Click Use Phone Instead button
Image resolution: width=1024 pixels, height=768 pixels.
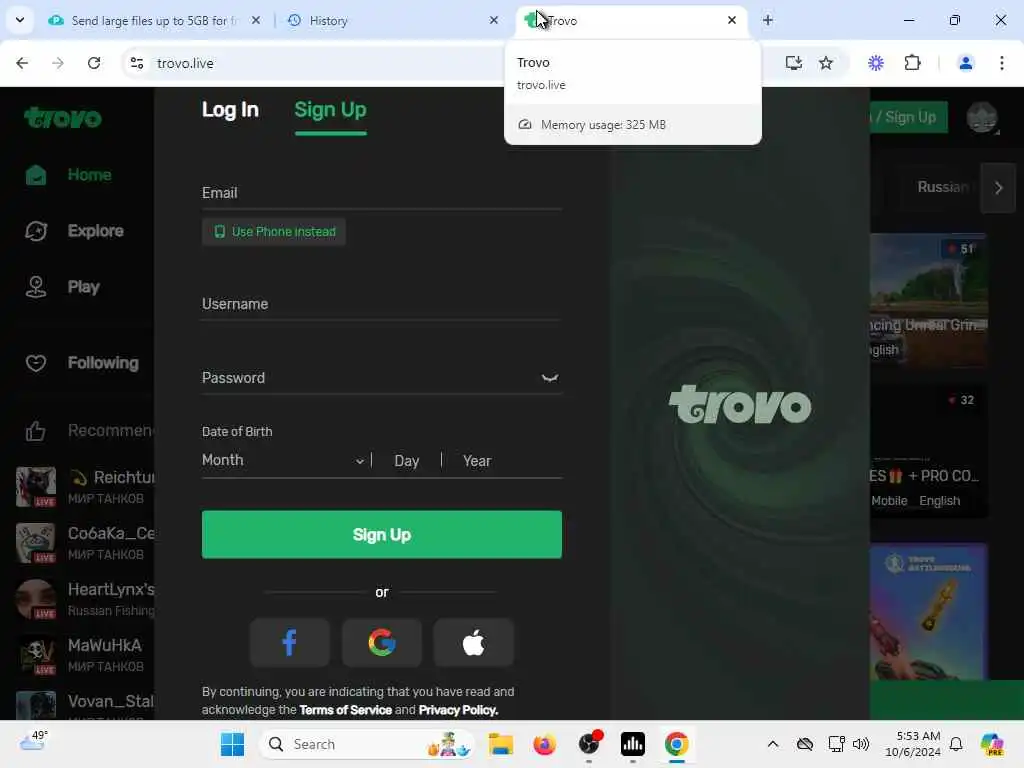(x=274, y=232)
